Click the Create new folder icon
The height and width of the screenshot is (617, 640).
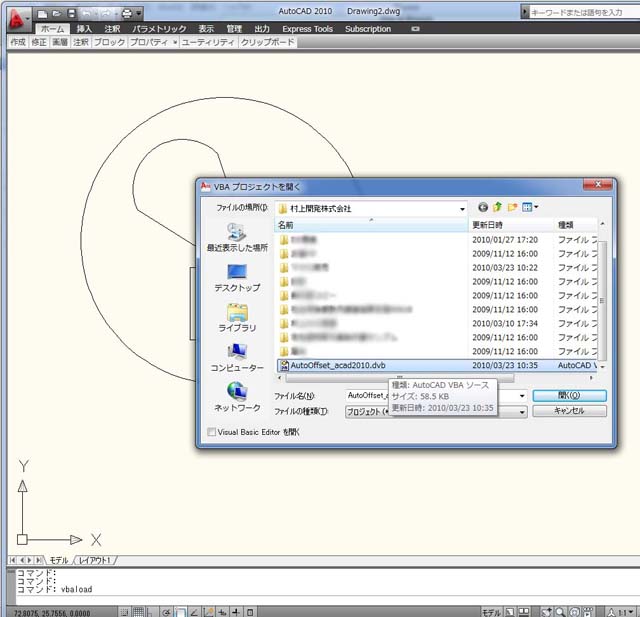coord(512,207)
